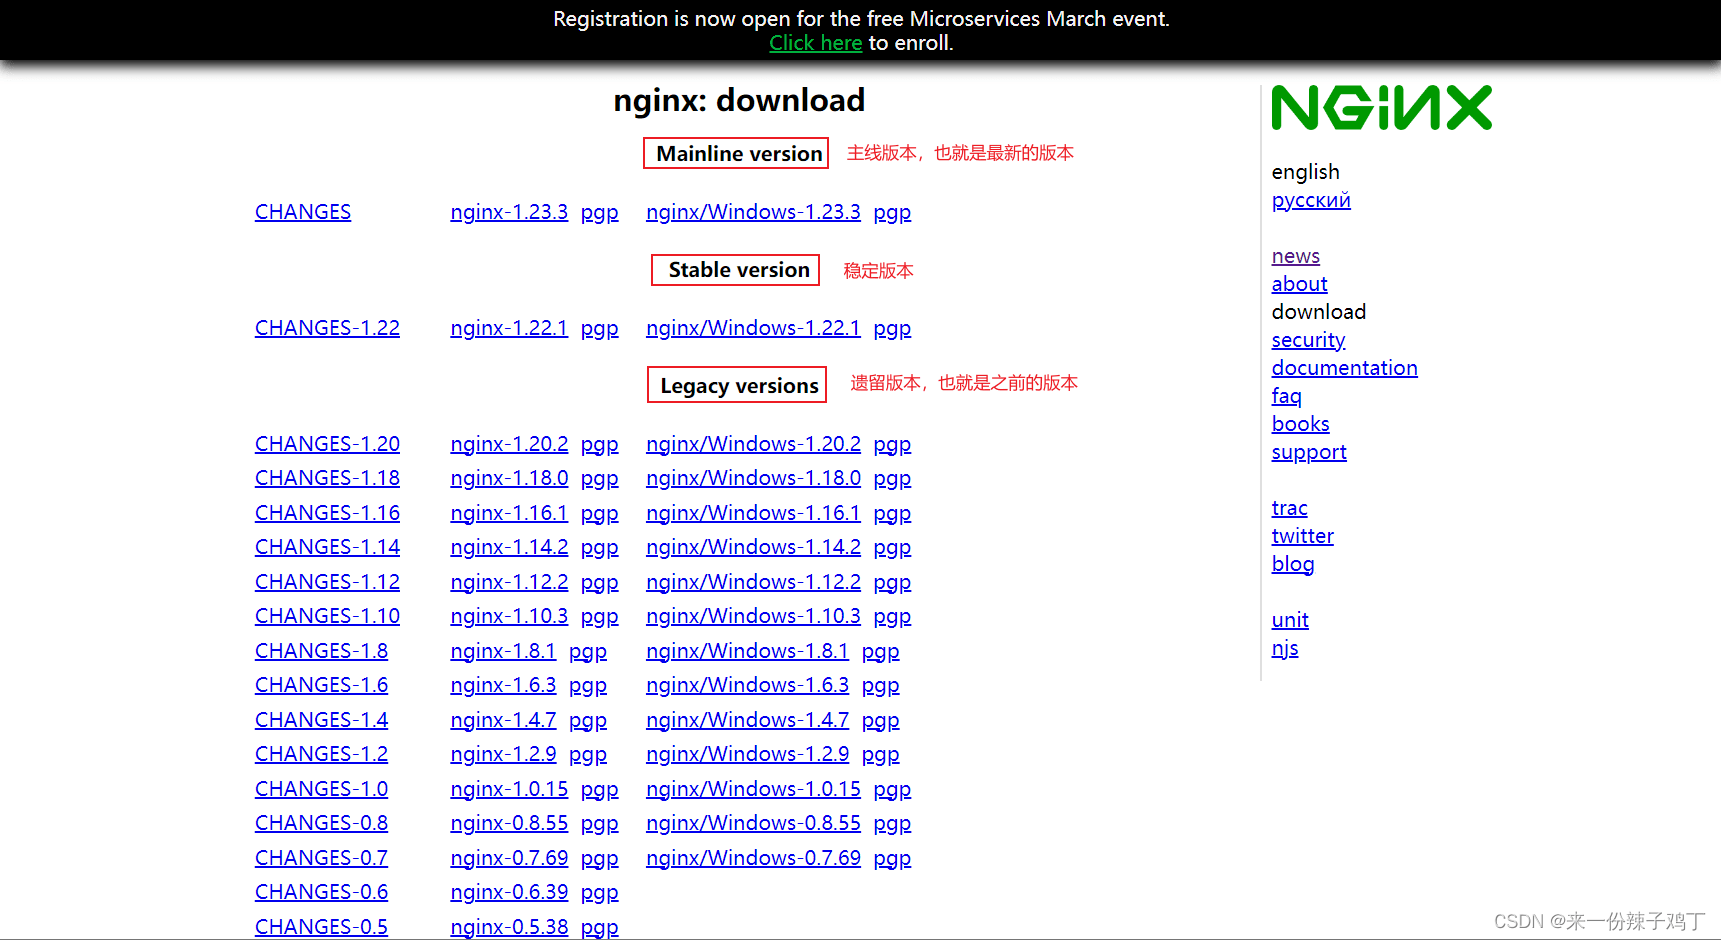
Task: Download nginx-0.7.69 source
Action: [x=509, y=858]
